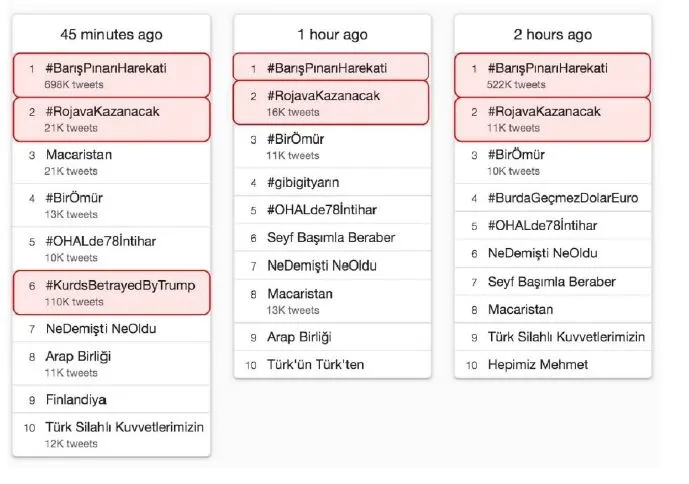Open Türk Silahlı Kuvvetlerimizin with 12K tweets
The image size is (689, 484).
coord(112,434)
